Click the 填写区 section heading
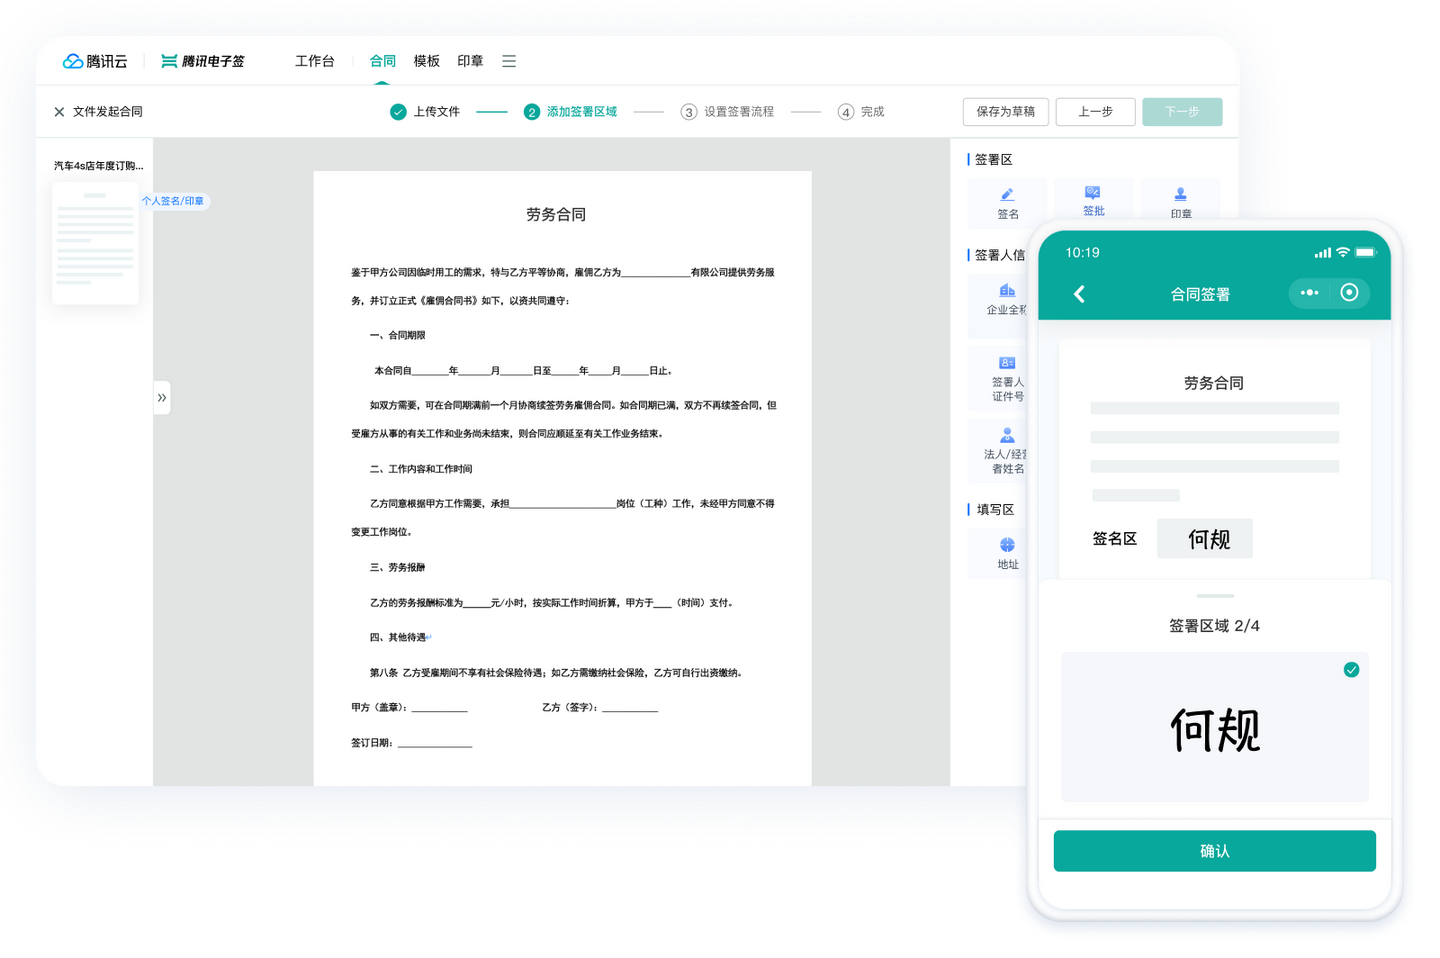This screenshot has height=958, width=1440. pos(994,510)
